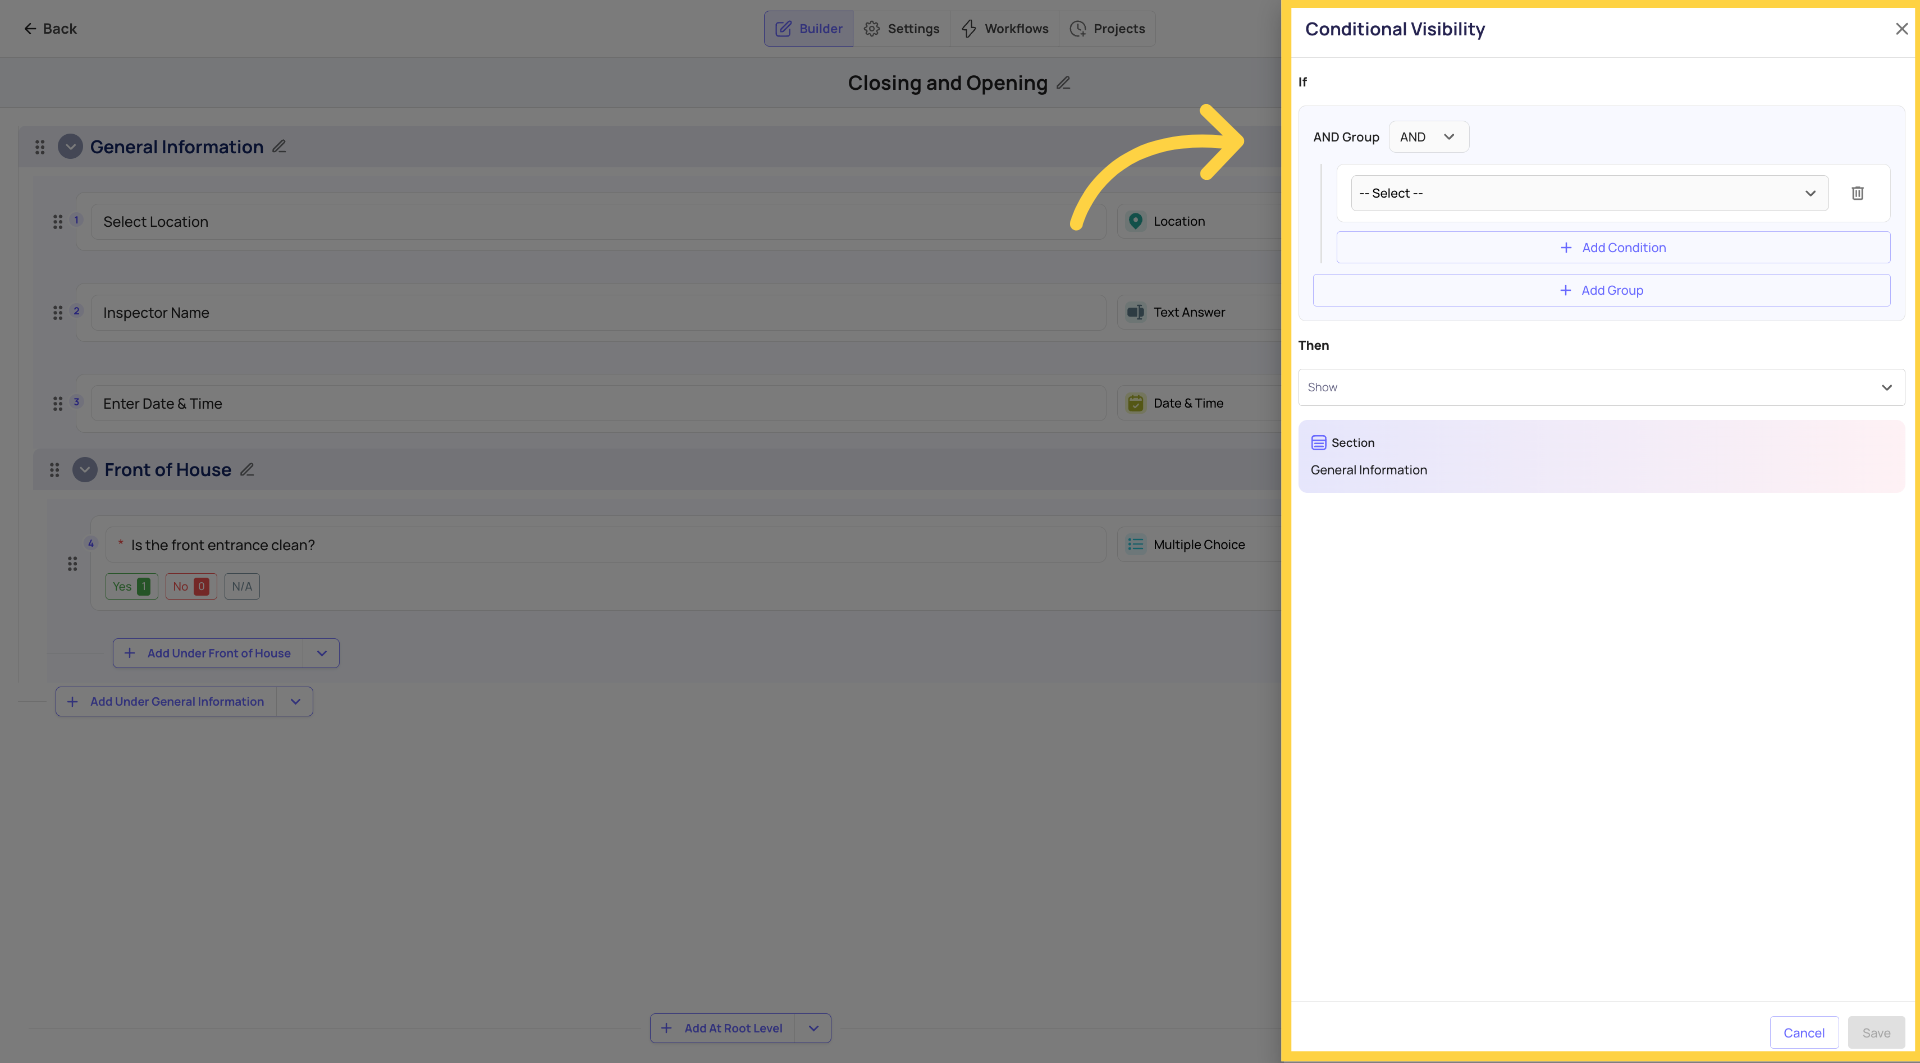This screenshot has height=1063, width=1920.
Task: Click pencil icon next to General Information
Action: (280, 147)
